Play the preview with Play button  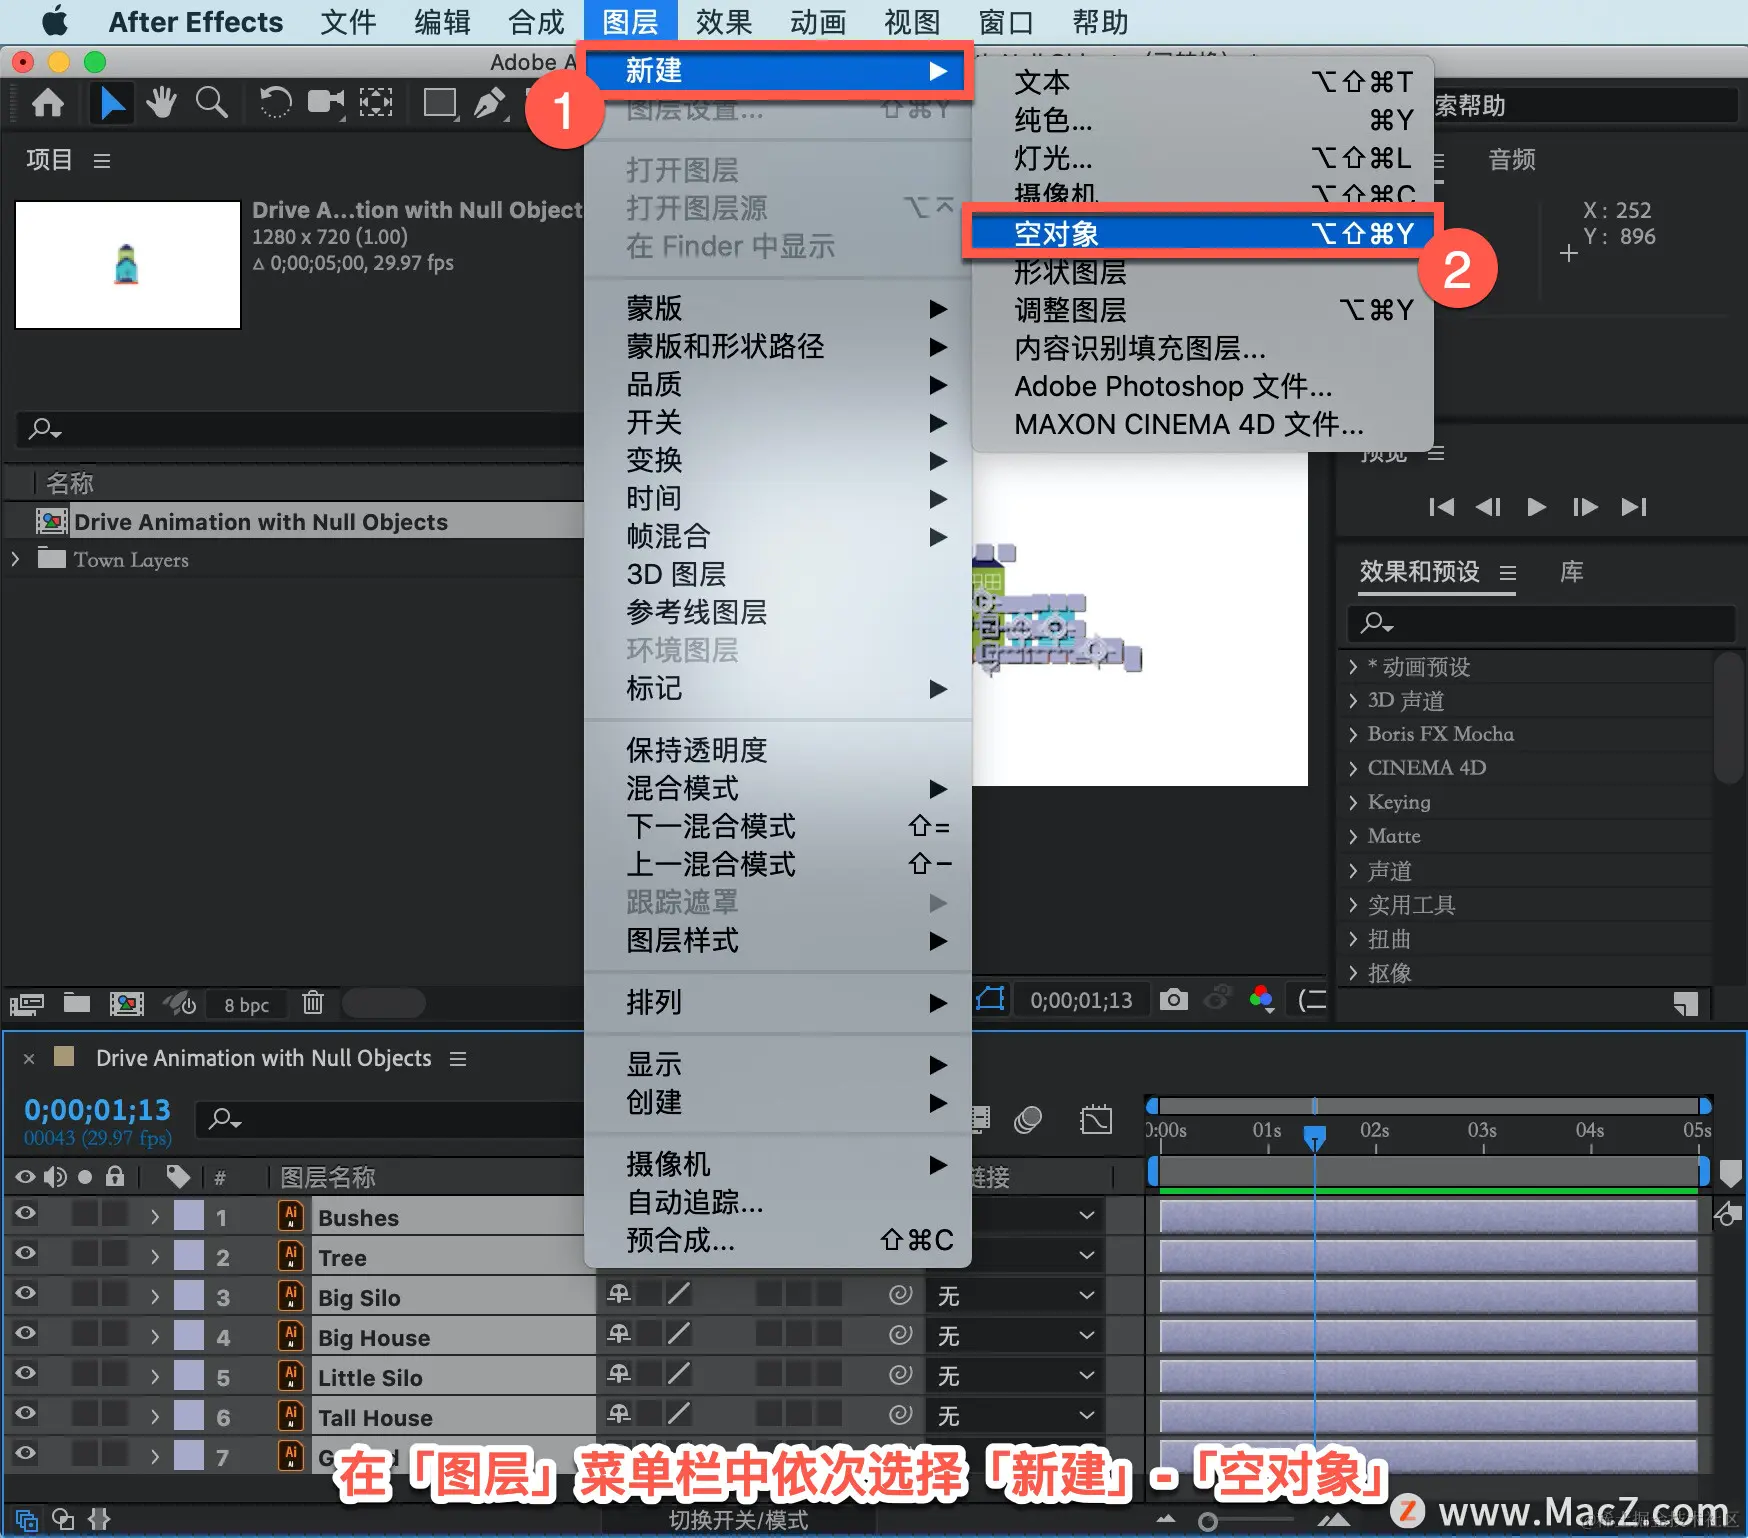tap(1536, 507)
